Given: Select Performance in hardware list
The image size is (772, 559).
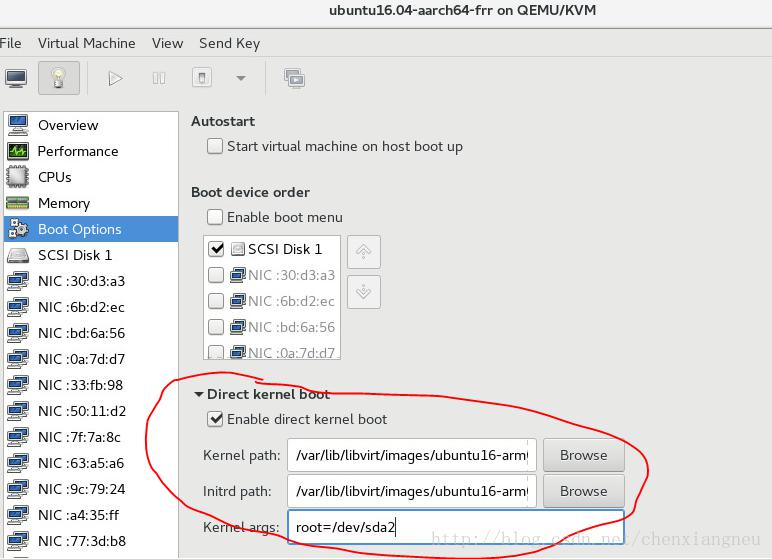Looking at the screenshot, I should pyautogui.click(x=91, y=151).
